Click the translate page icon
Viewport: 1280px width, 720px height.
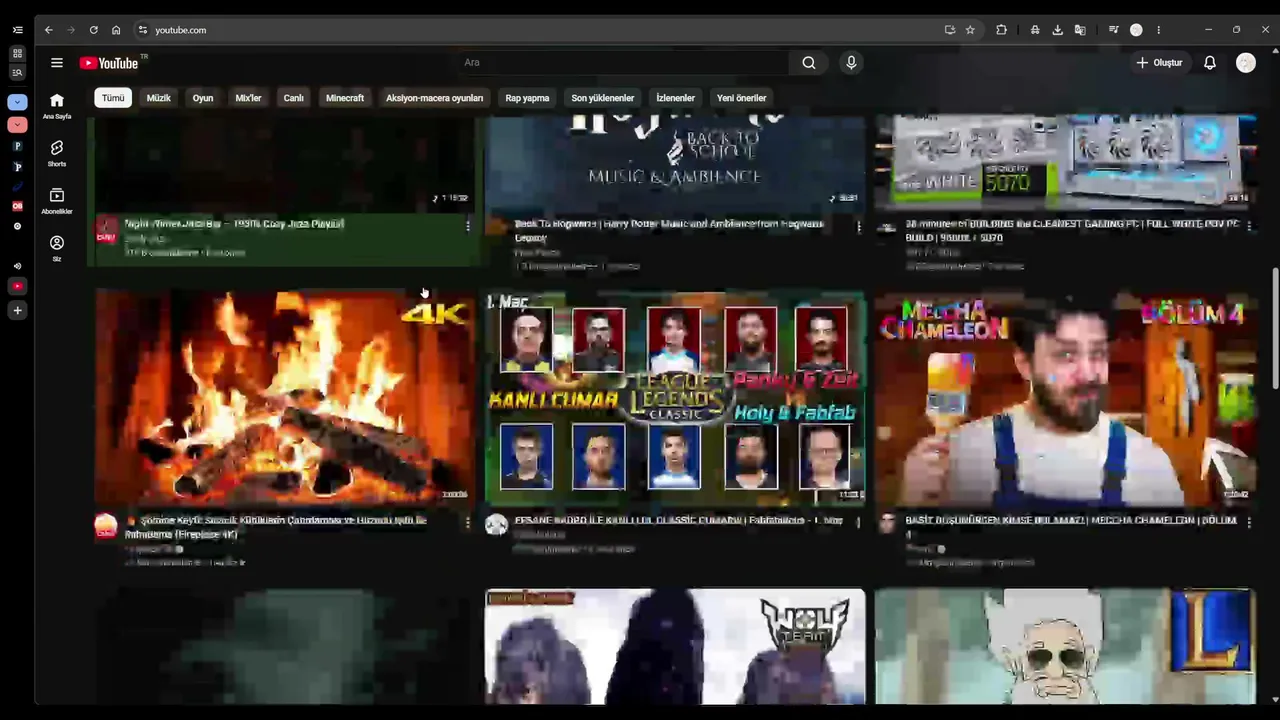pyautogui.click(x=1080, y=30)
